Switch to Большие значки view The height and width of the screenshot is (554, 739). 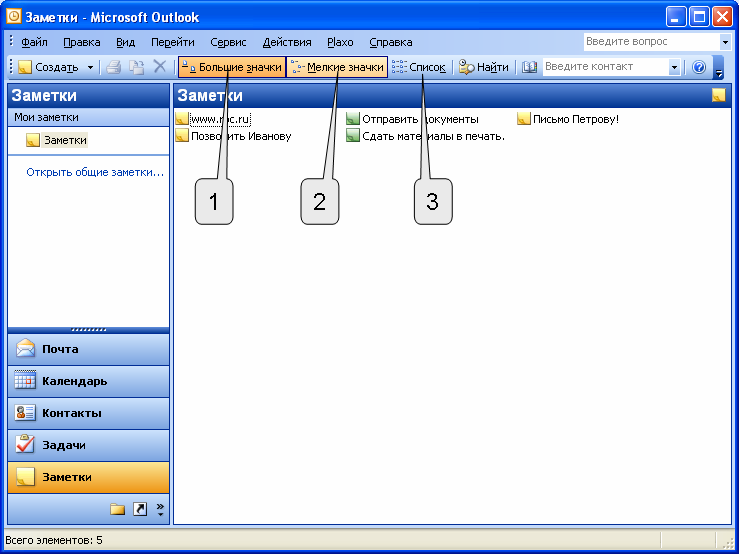[x=232, y=67]
